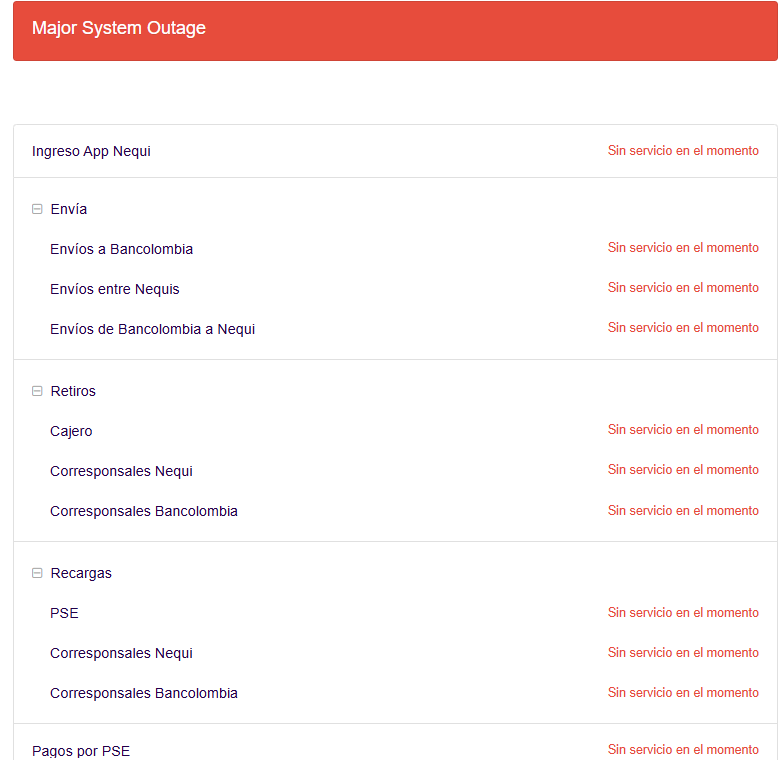This screenshot has width=780, height=760.
Task: Select Envíos a Bancolombia component
Action: pos(121,249)
